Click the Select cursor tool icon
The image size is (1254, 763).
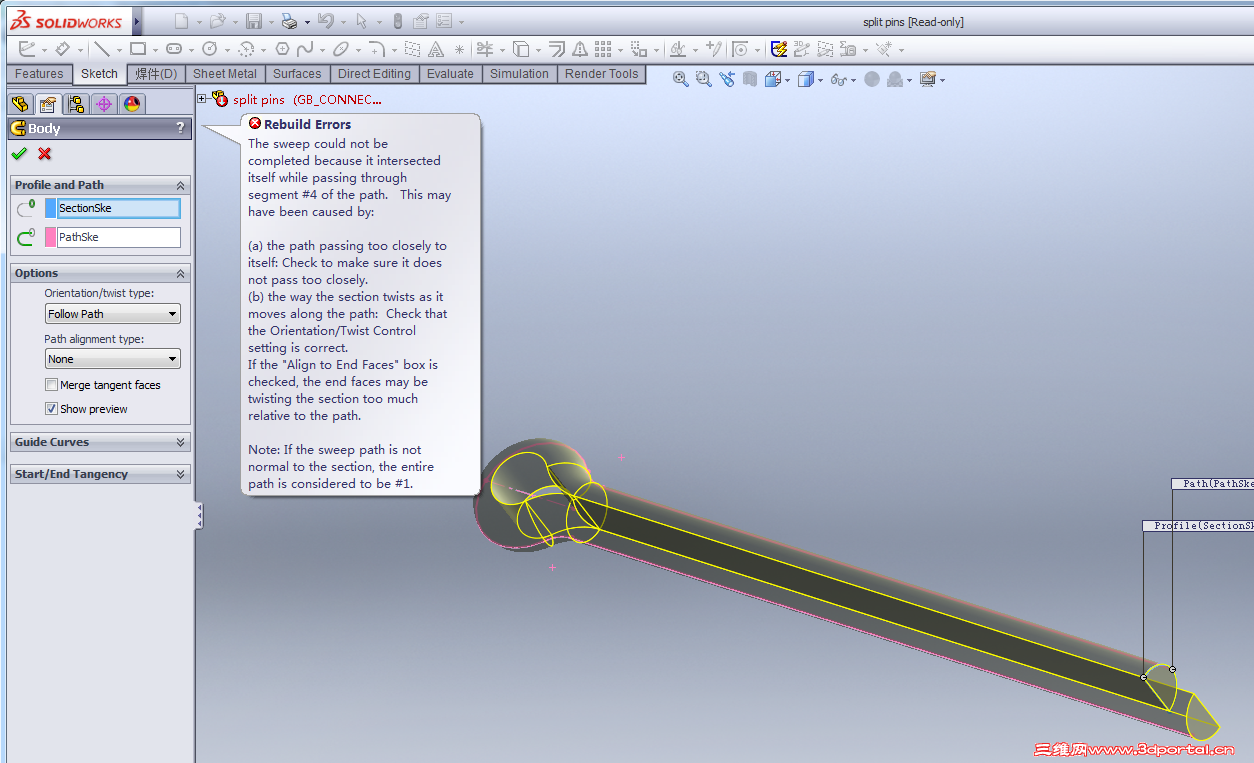362,21
